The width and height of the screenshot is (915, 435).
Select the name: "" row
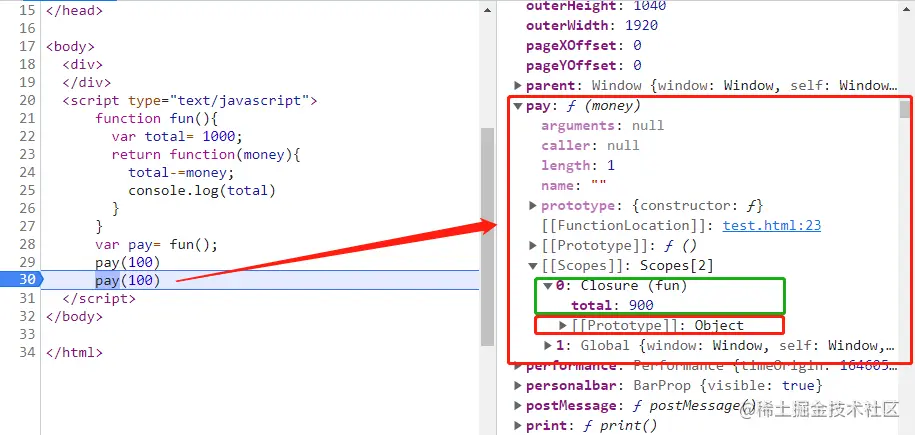coord(574,186)
